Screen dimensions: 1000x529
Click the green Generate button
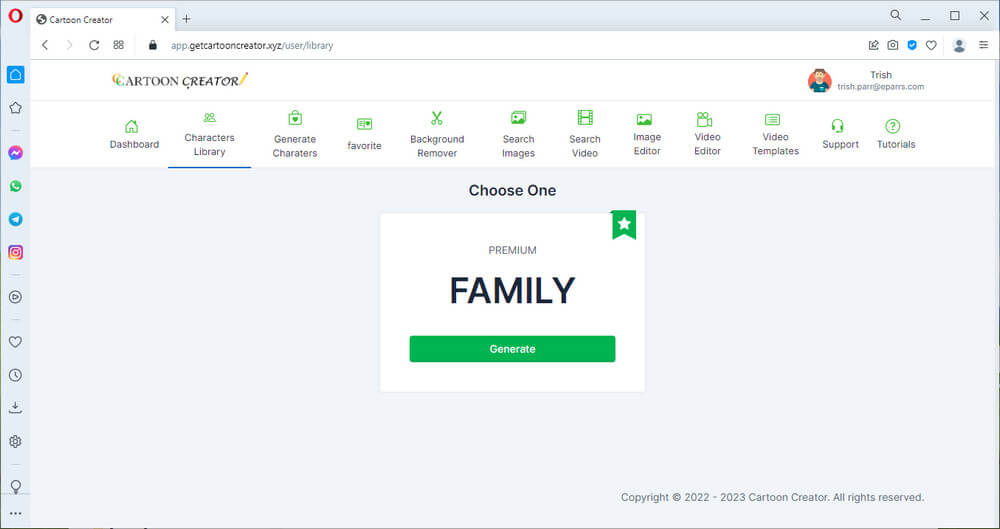tap(512, 349)
